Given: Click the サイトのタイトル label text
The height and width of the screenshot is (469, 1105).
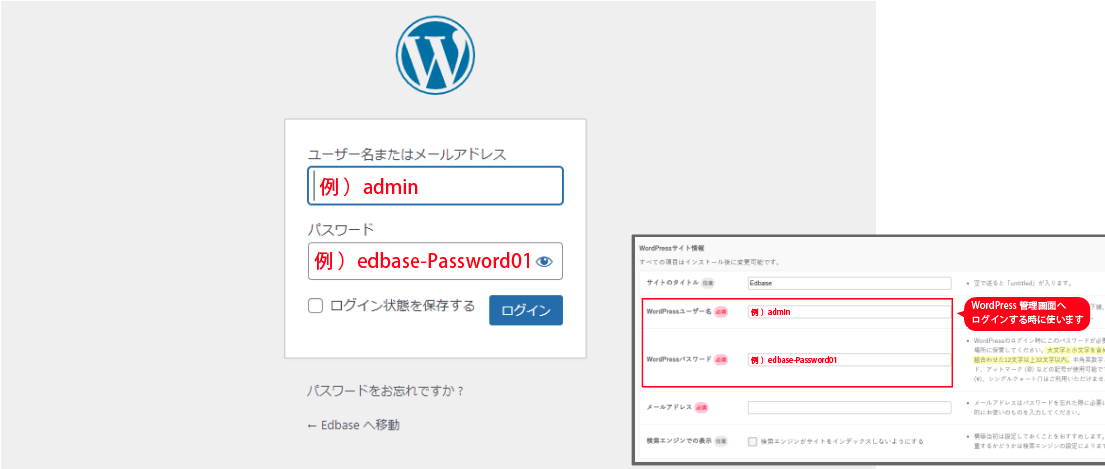Looking at the screenshot, I should pyautogui.click(x=672, y=282).
